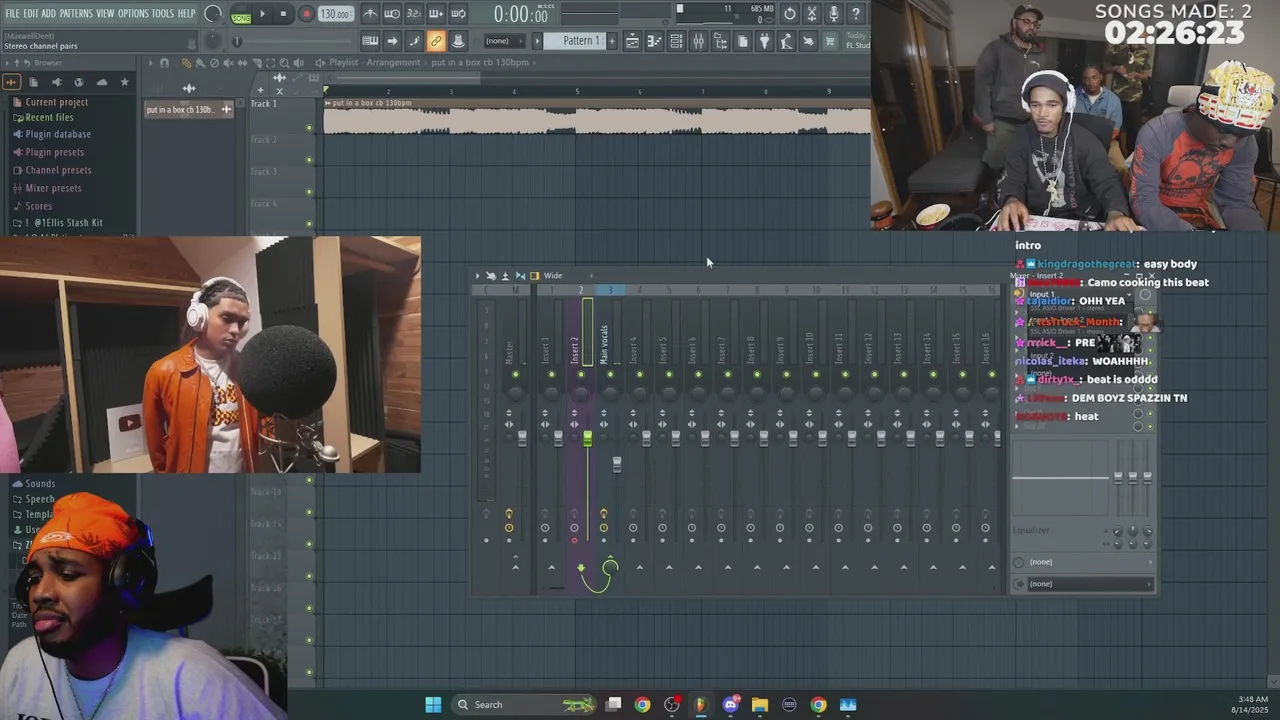Image resolution: width=1280 pixels, height=720 pixels.
Task: Toggle the countdown before recording icon
Action: pyautogui.click(x=414, y=14)
